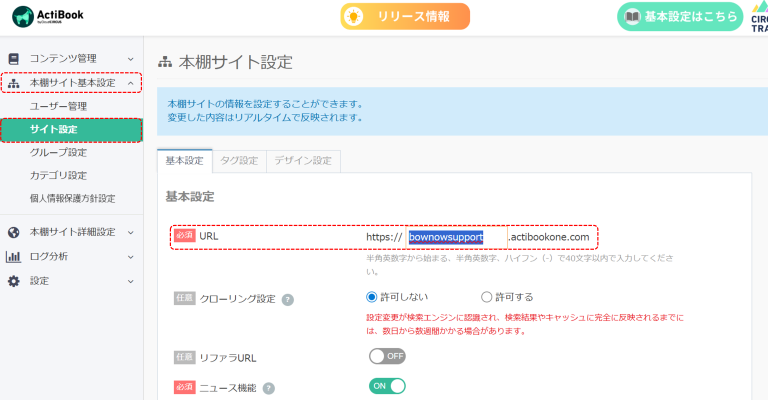The image size is (768, 400).
Task: Click .actibookone.com domain suffix text
Action: pyautogui.click(x=549, y=237)
